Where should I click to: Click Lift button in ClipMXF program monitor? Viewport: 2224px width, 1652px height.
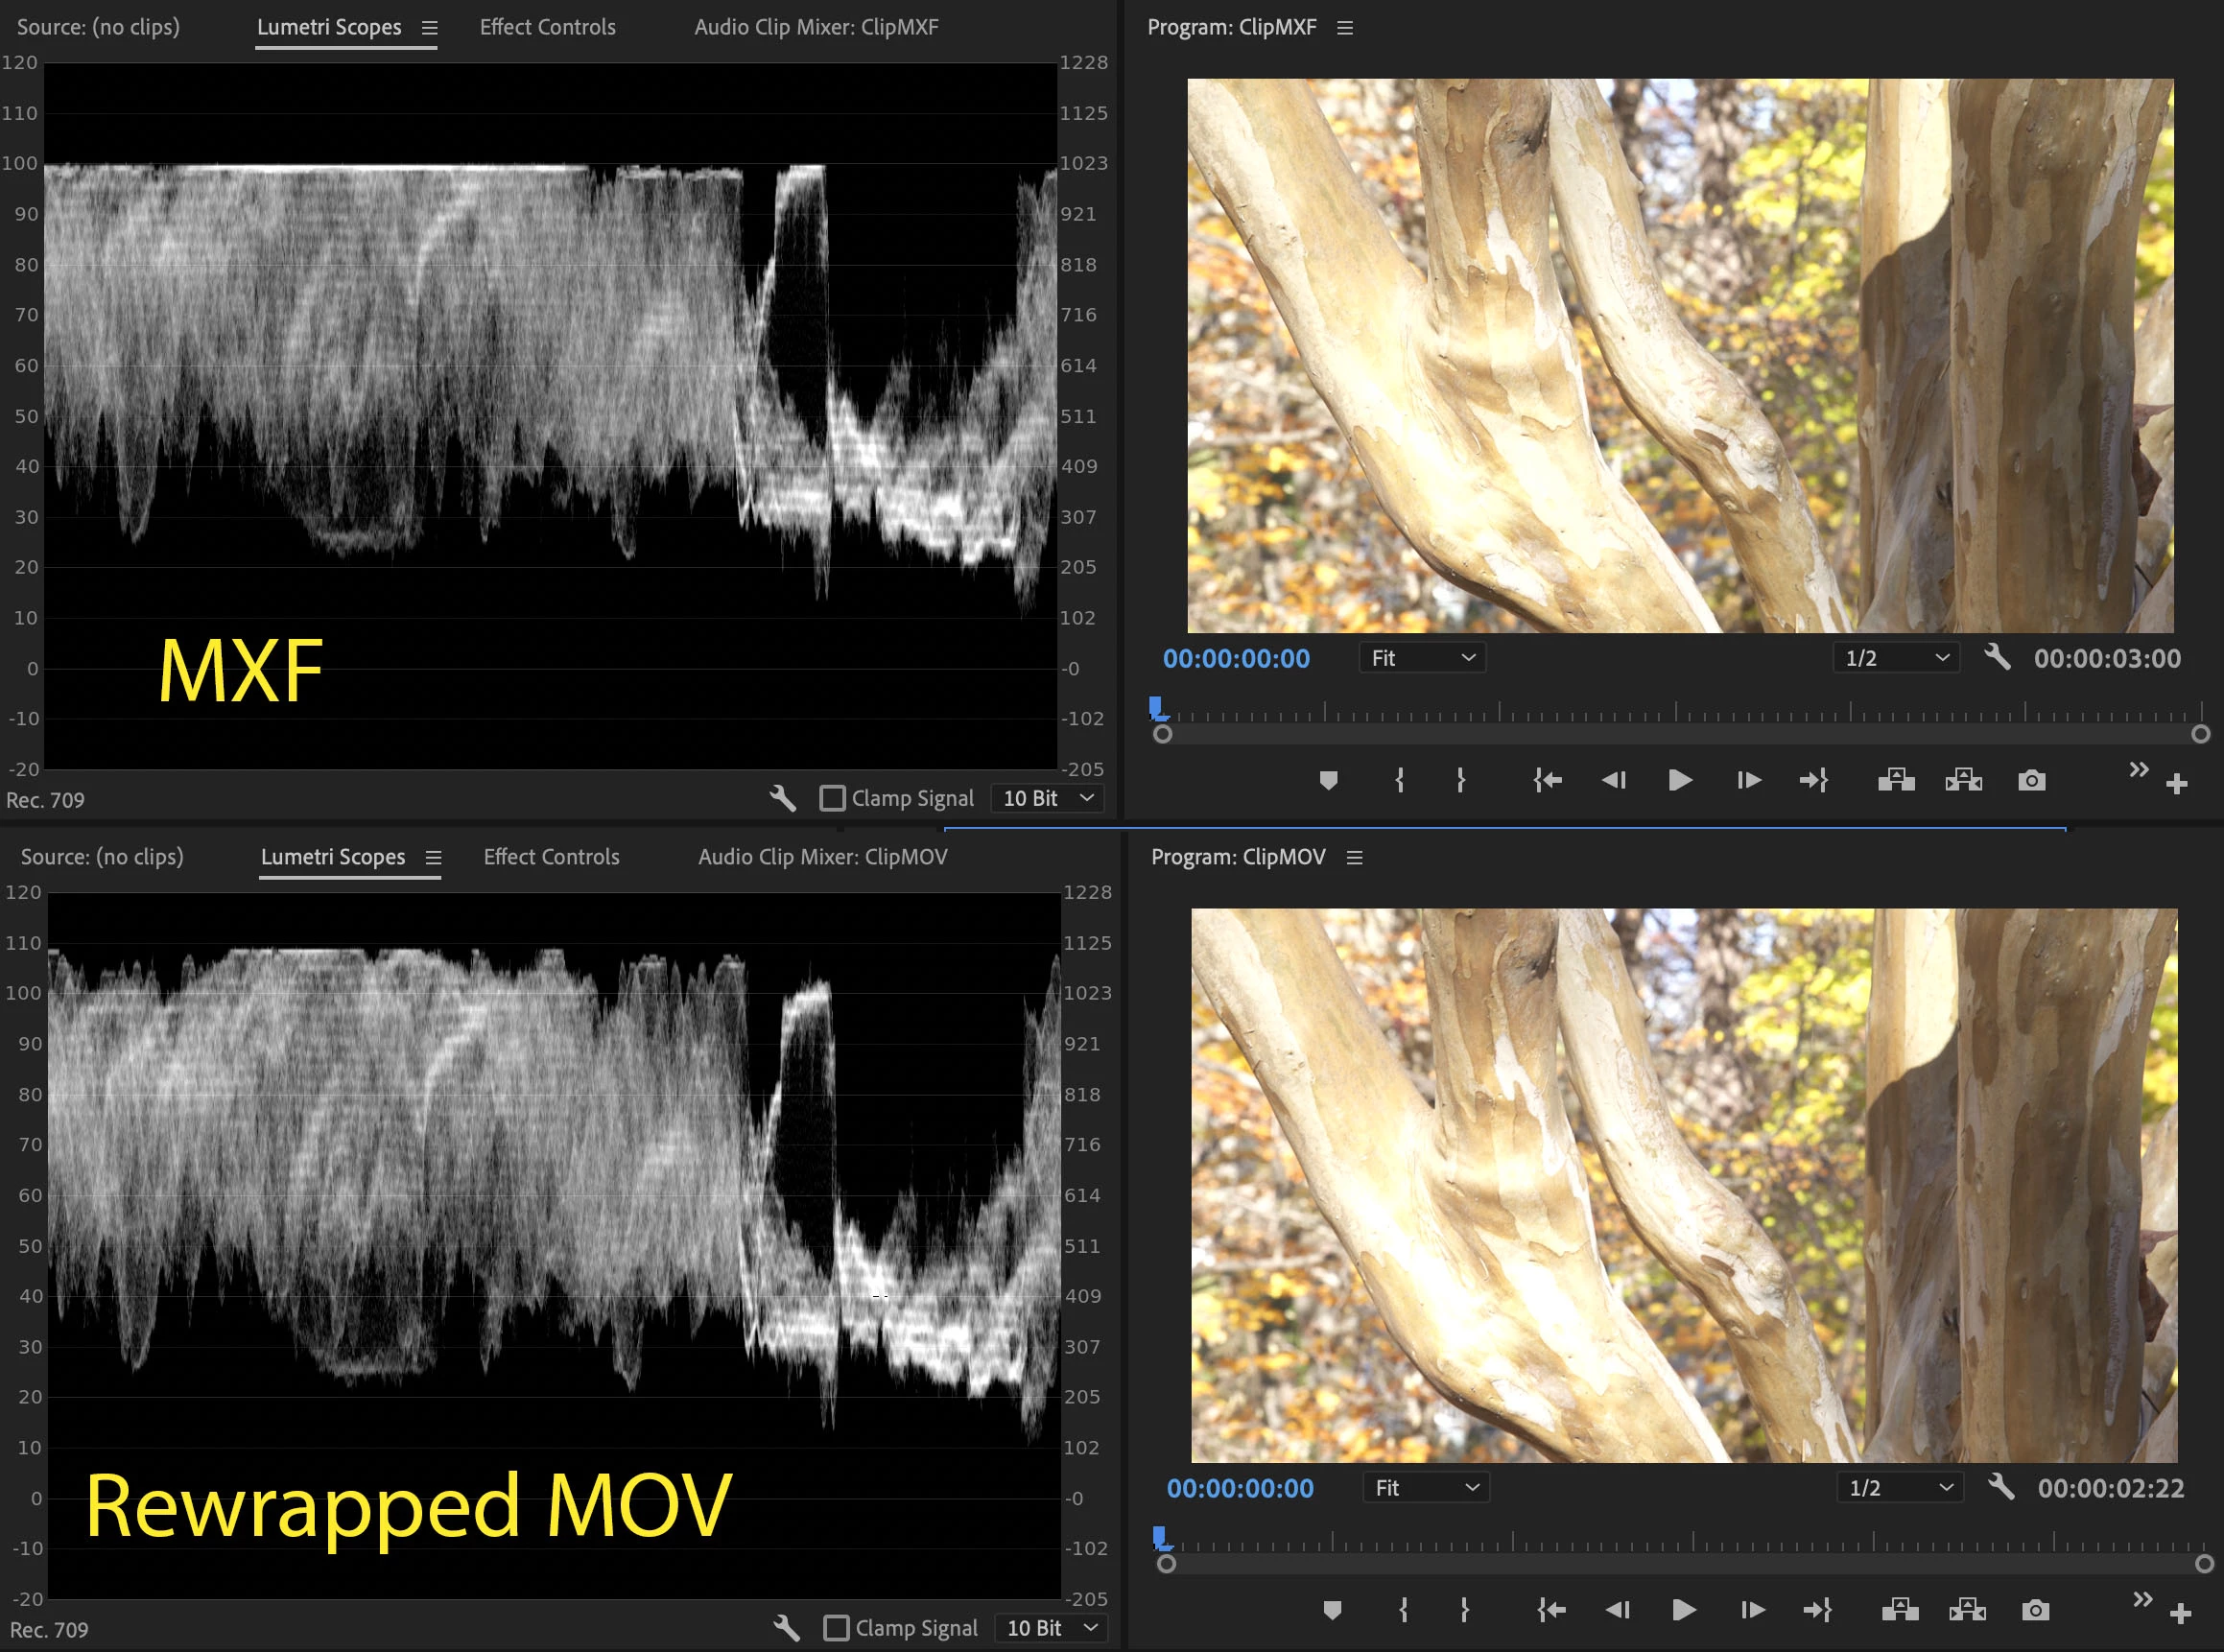coord(1895,780)
